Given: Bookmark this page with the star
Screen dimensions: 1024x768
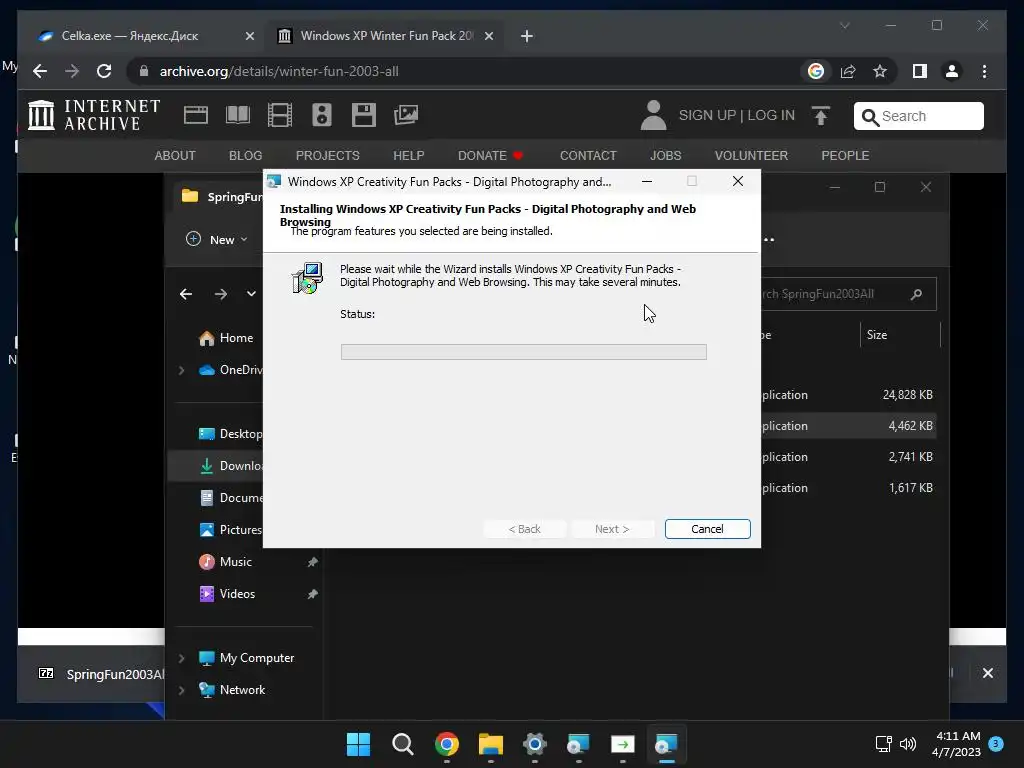Looking at the screenshot, I should click(880, 71).
